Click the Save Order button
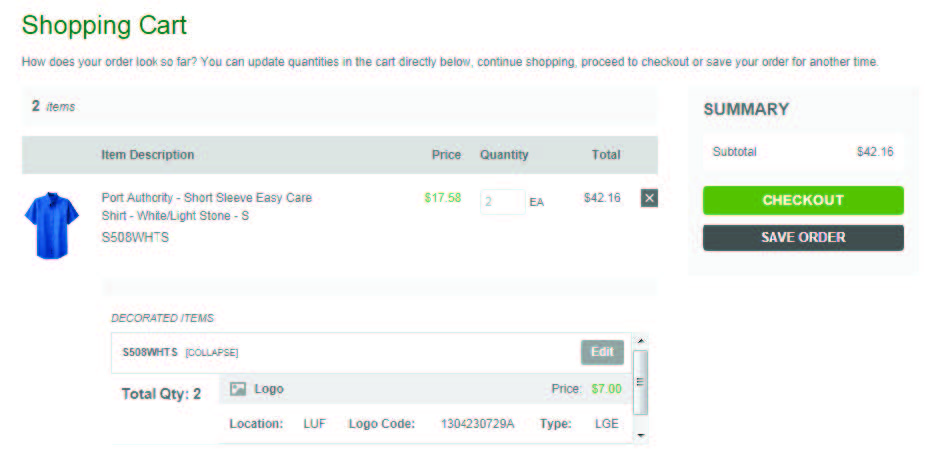 (x=803, y=238)
